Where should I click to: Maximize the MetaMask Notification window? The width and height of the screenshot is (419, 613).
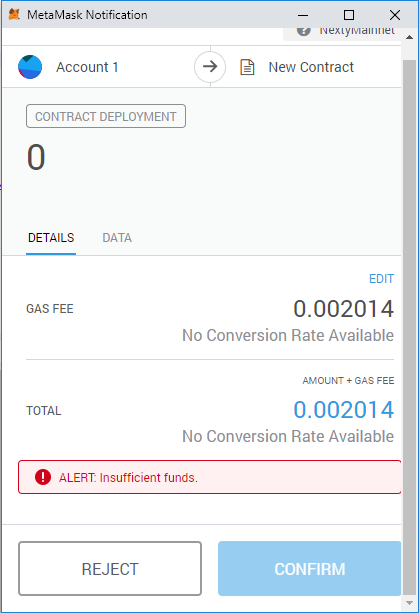point(349,15)
